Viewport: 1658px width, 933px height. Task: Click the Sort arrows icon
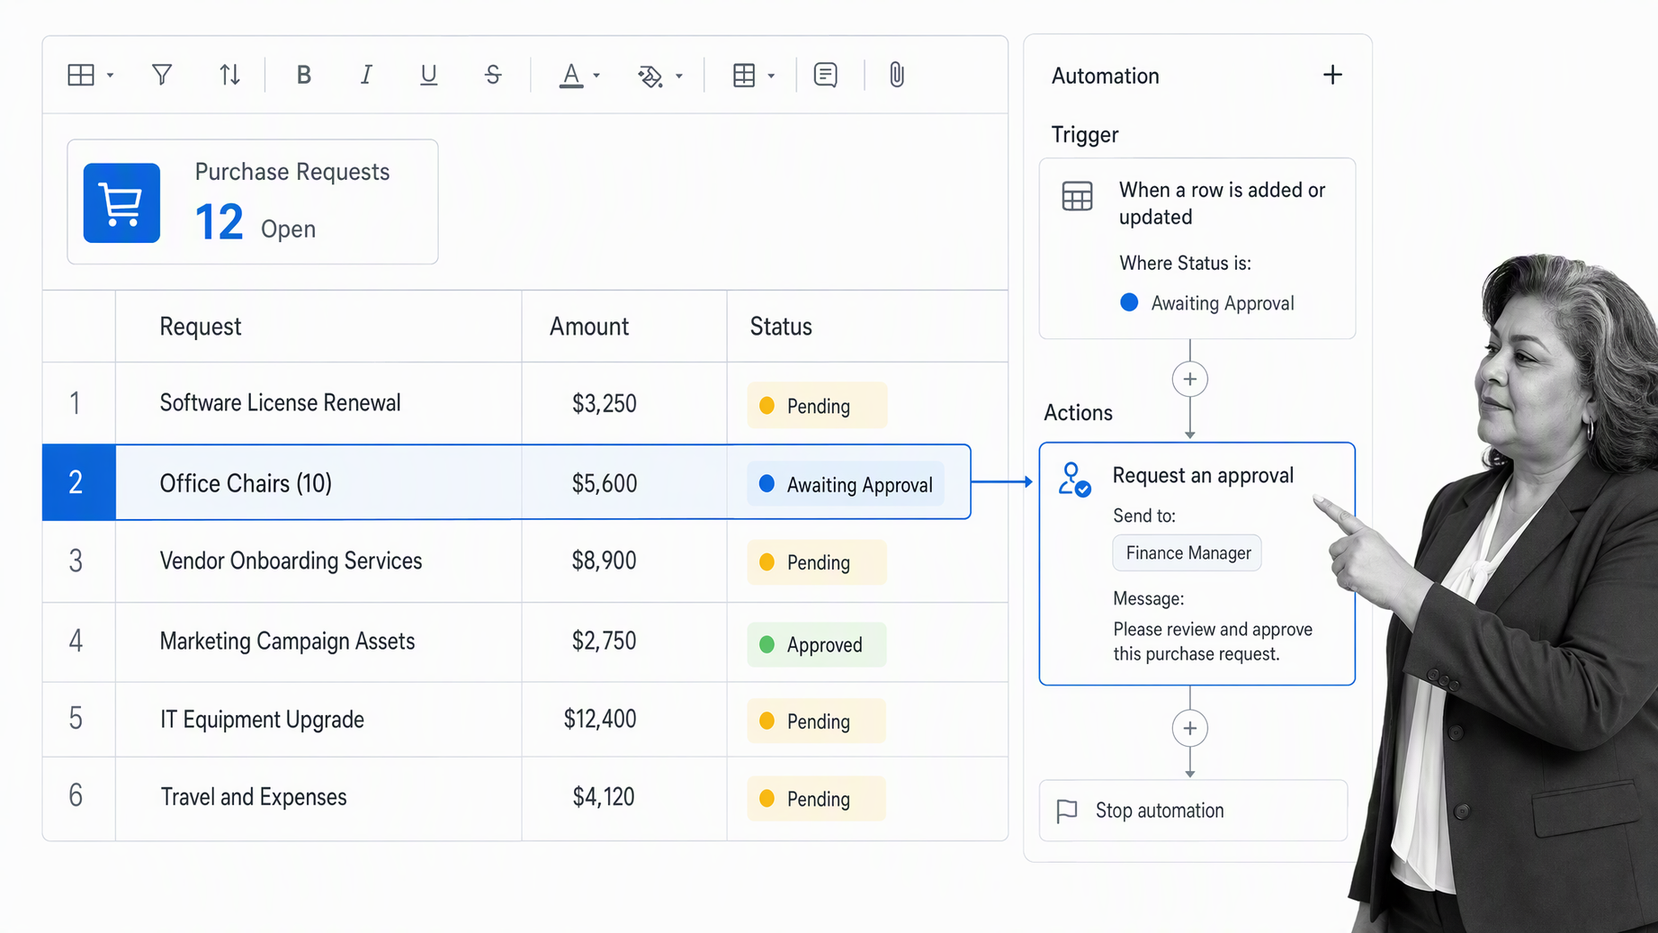[230, 75]
